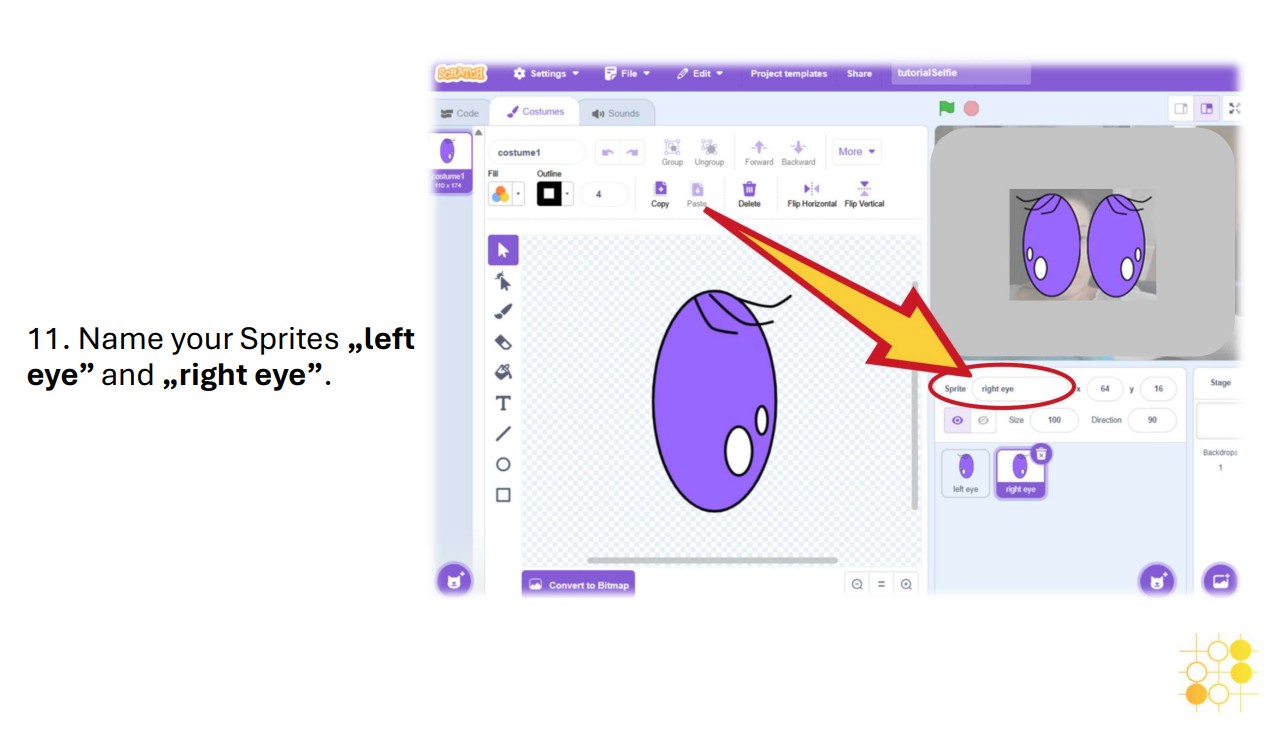Open the Fill color picker

[x=500, y=192]
